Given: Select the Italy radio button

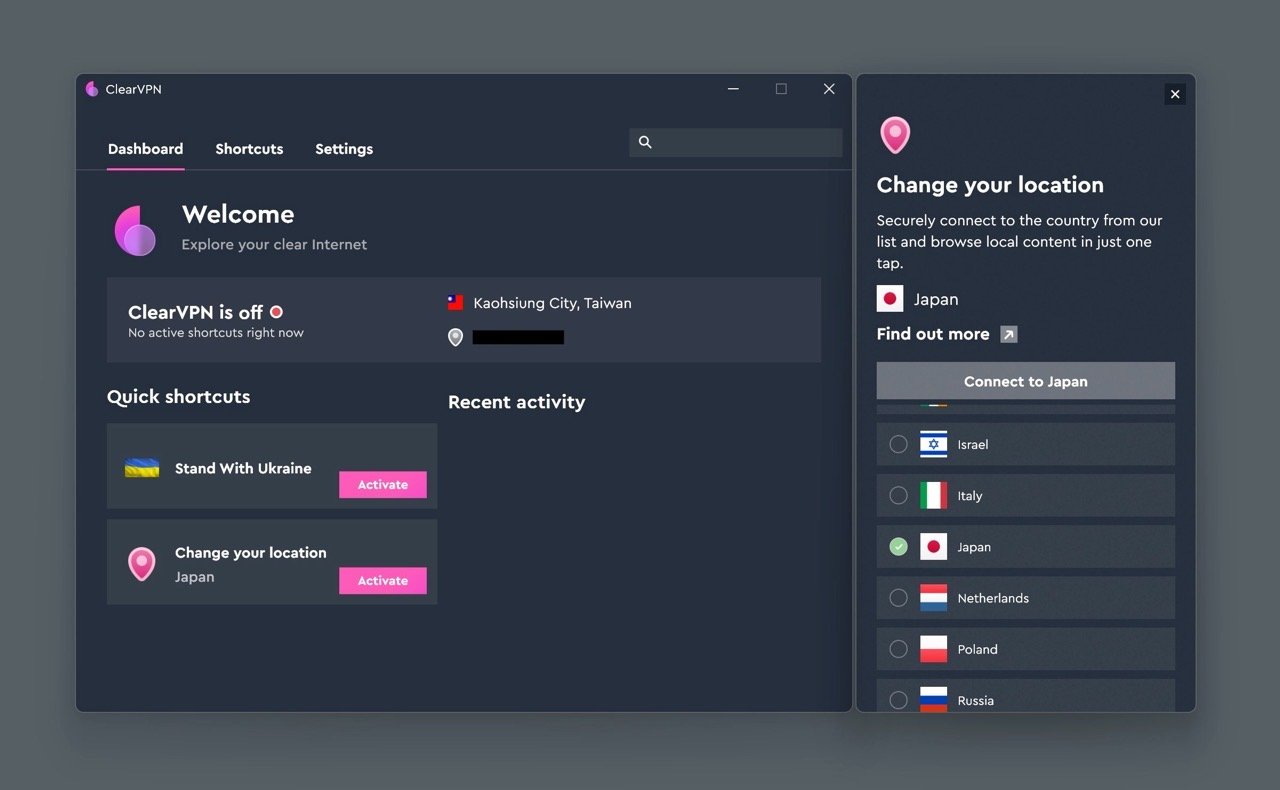Looking at the screenshot, I should [899, 495].
